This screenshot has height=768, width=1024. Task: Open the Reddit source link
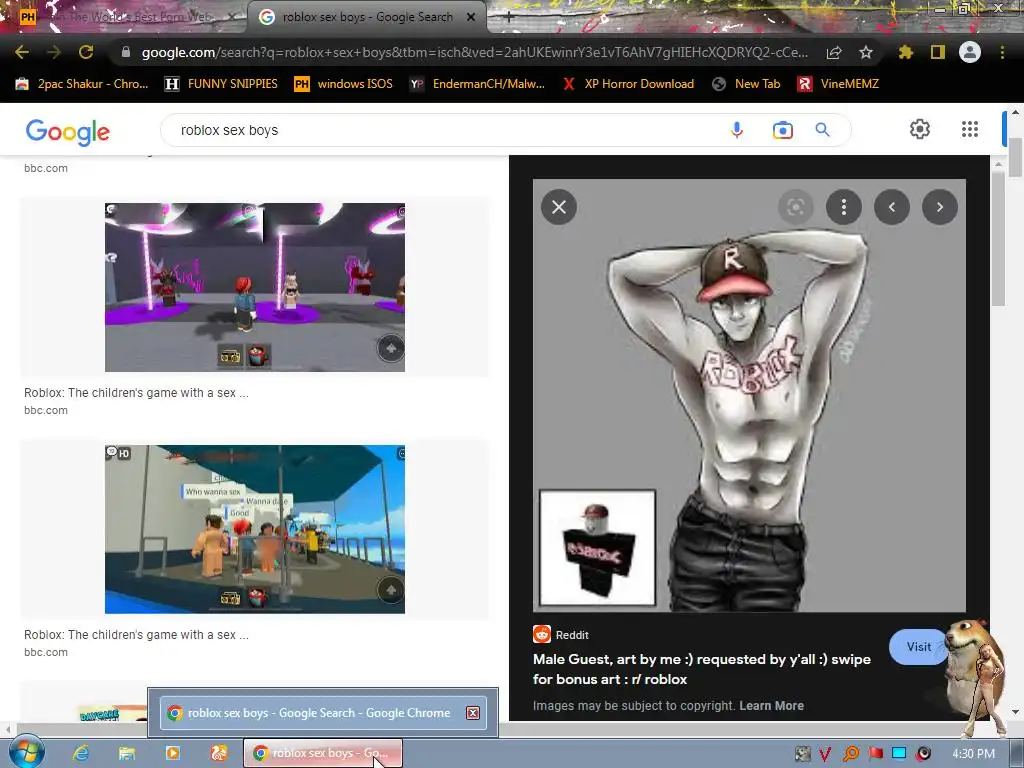click(561, 634)
